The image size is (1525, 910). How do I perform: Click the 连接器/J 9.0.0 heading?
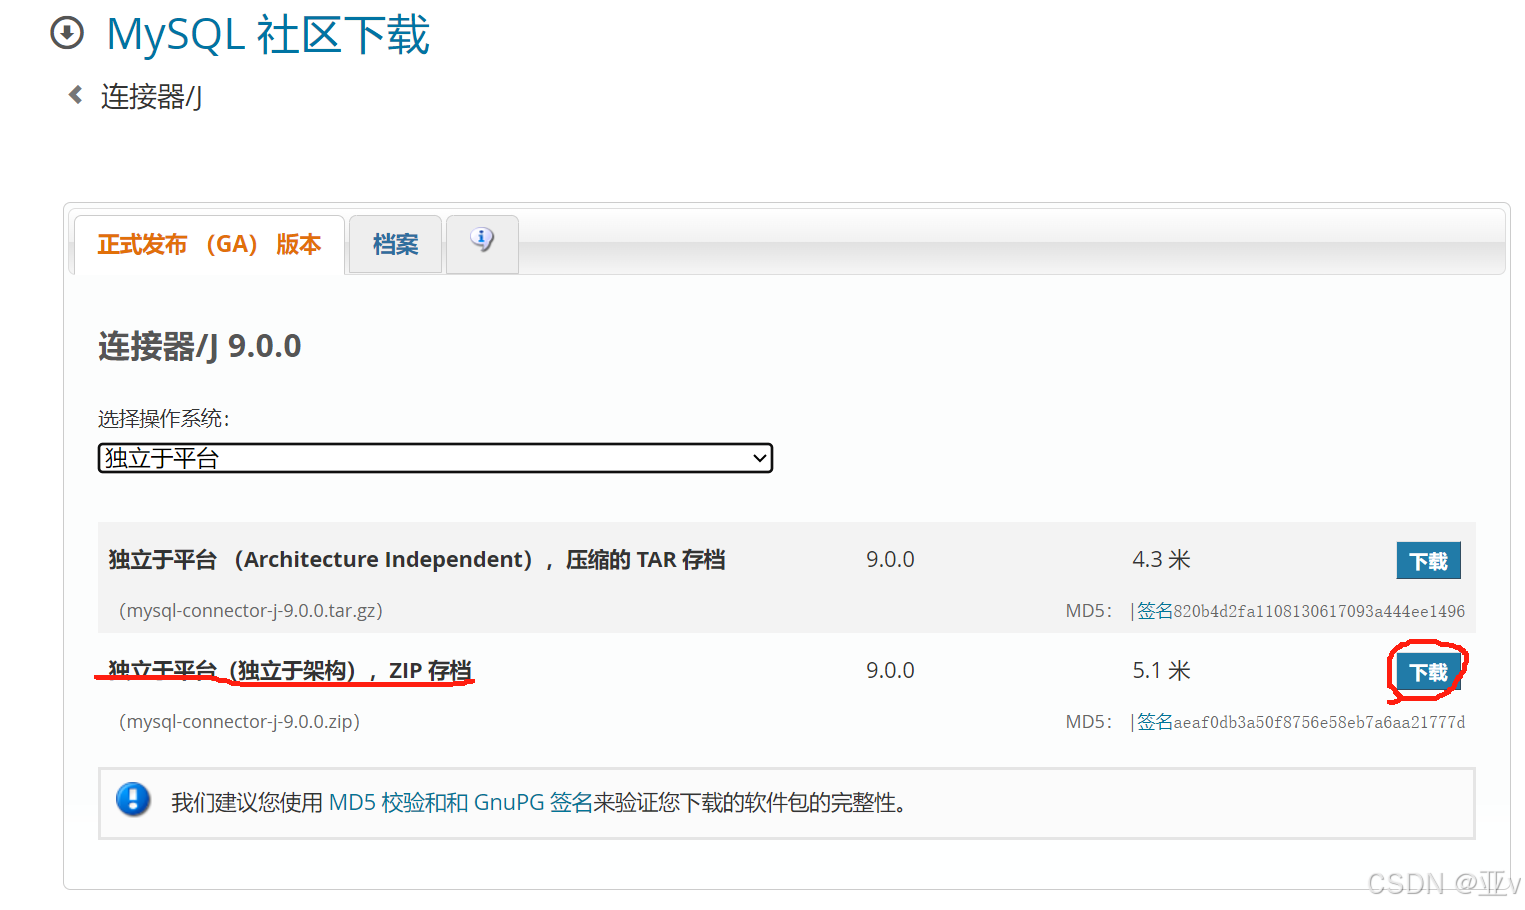(200, 346)
